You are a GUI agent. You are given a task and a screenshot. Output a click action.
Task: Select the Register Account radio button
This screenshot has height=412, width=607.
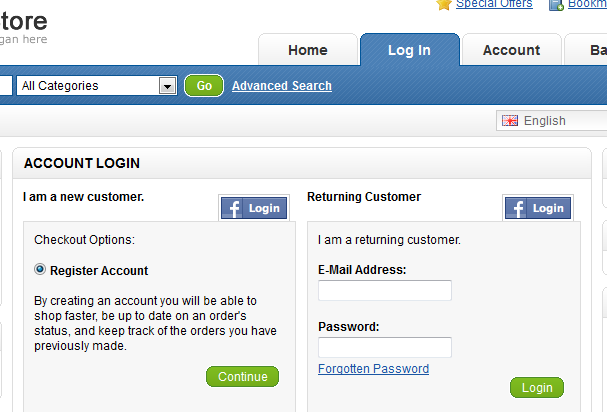point(40,269)
